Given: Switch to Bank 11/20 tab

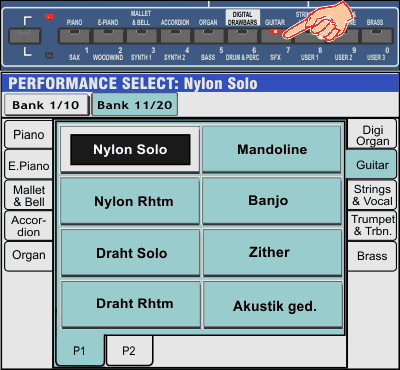Looking at the screenshot, I should 135,105.
